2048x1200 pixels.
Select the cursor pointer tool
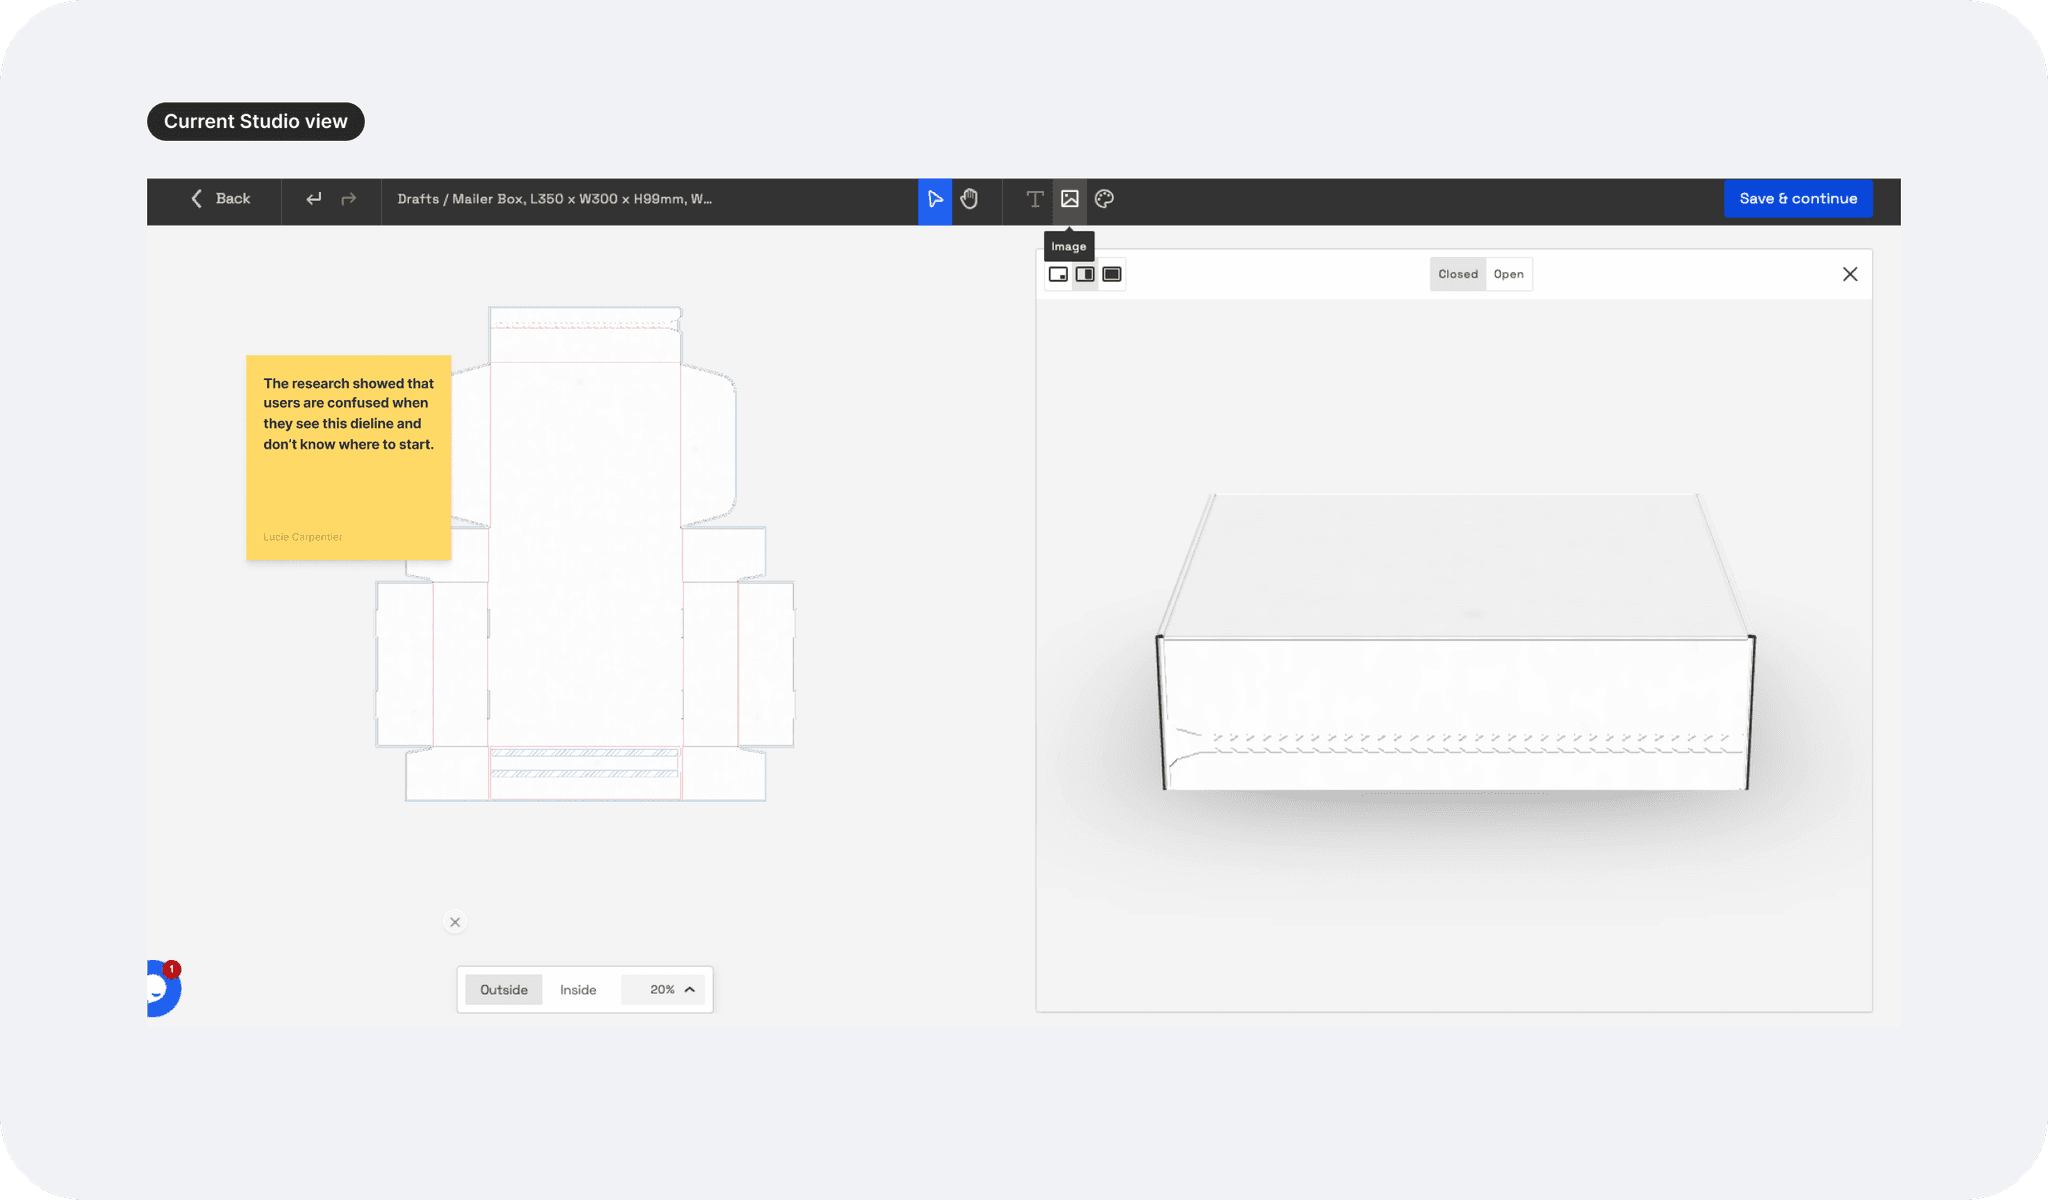(x=934, y=199)
